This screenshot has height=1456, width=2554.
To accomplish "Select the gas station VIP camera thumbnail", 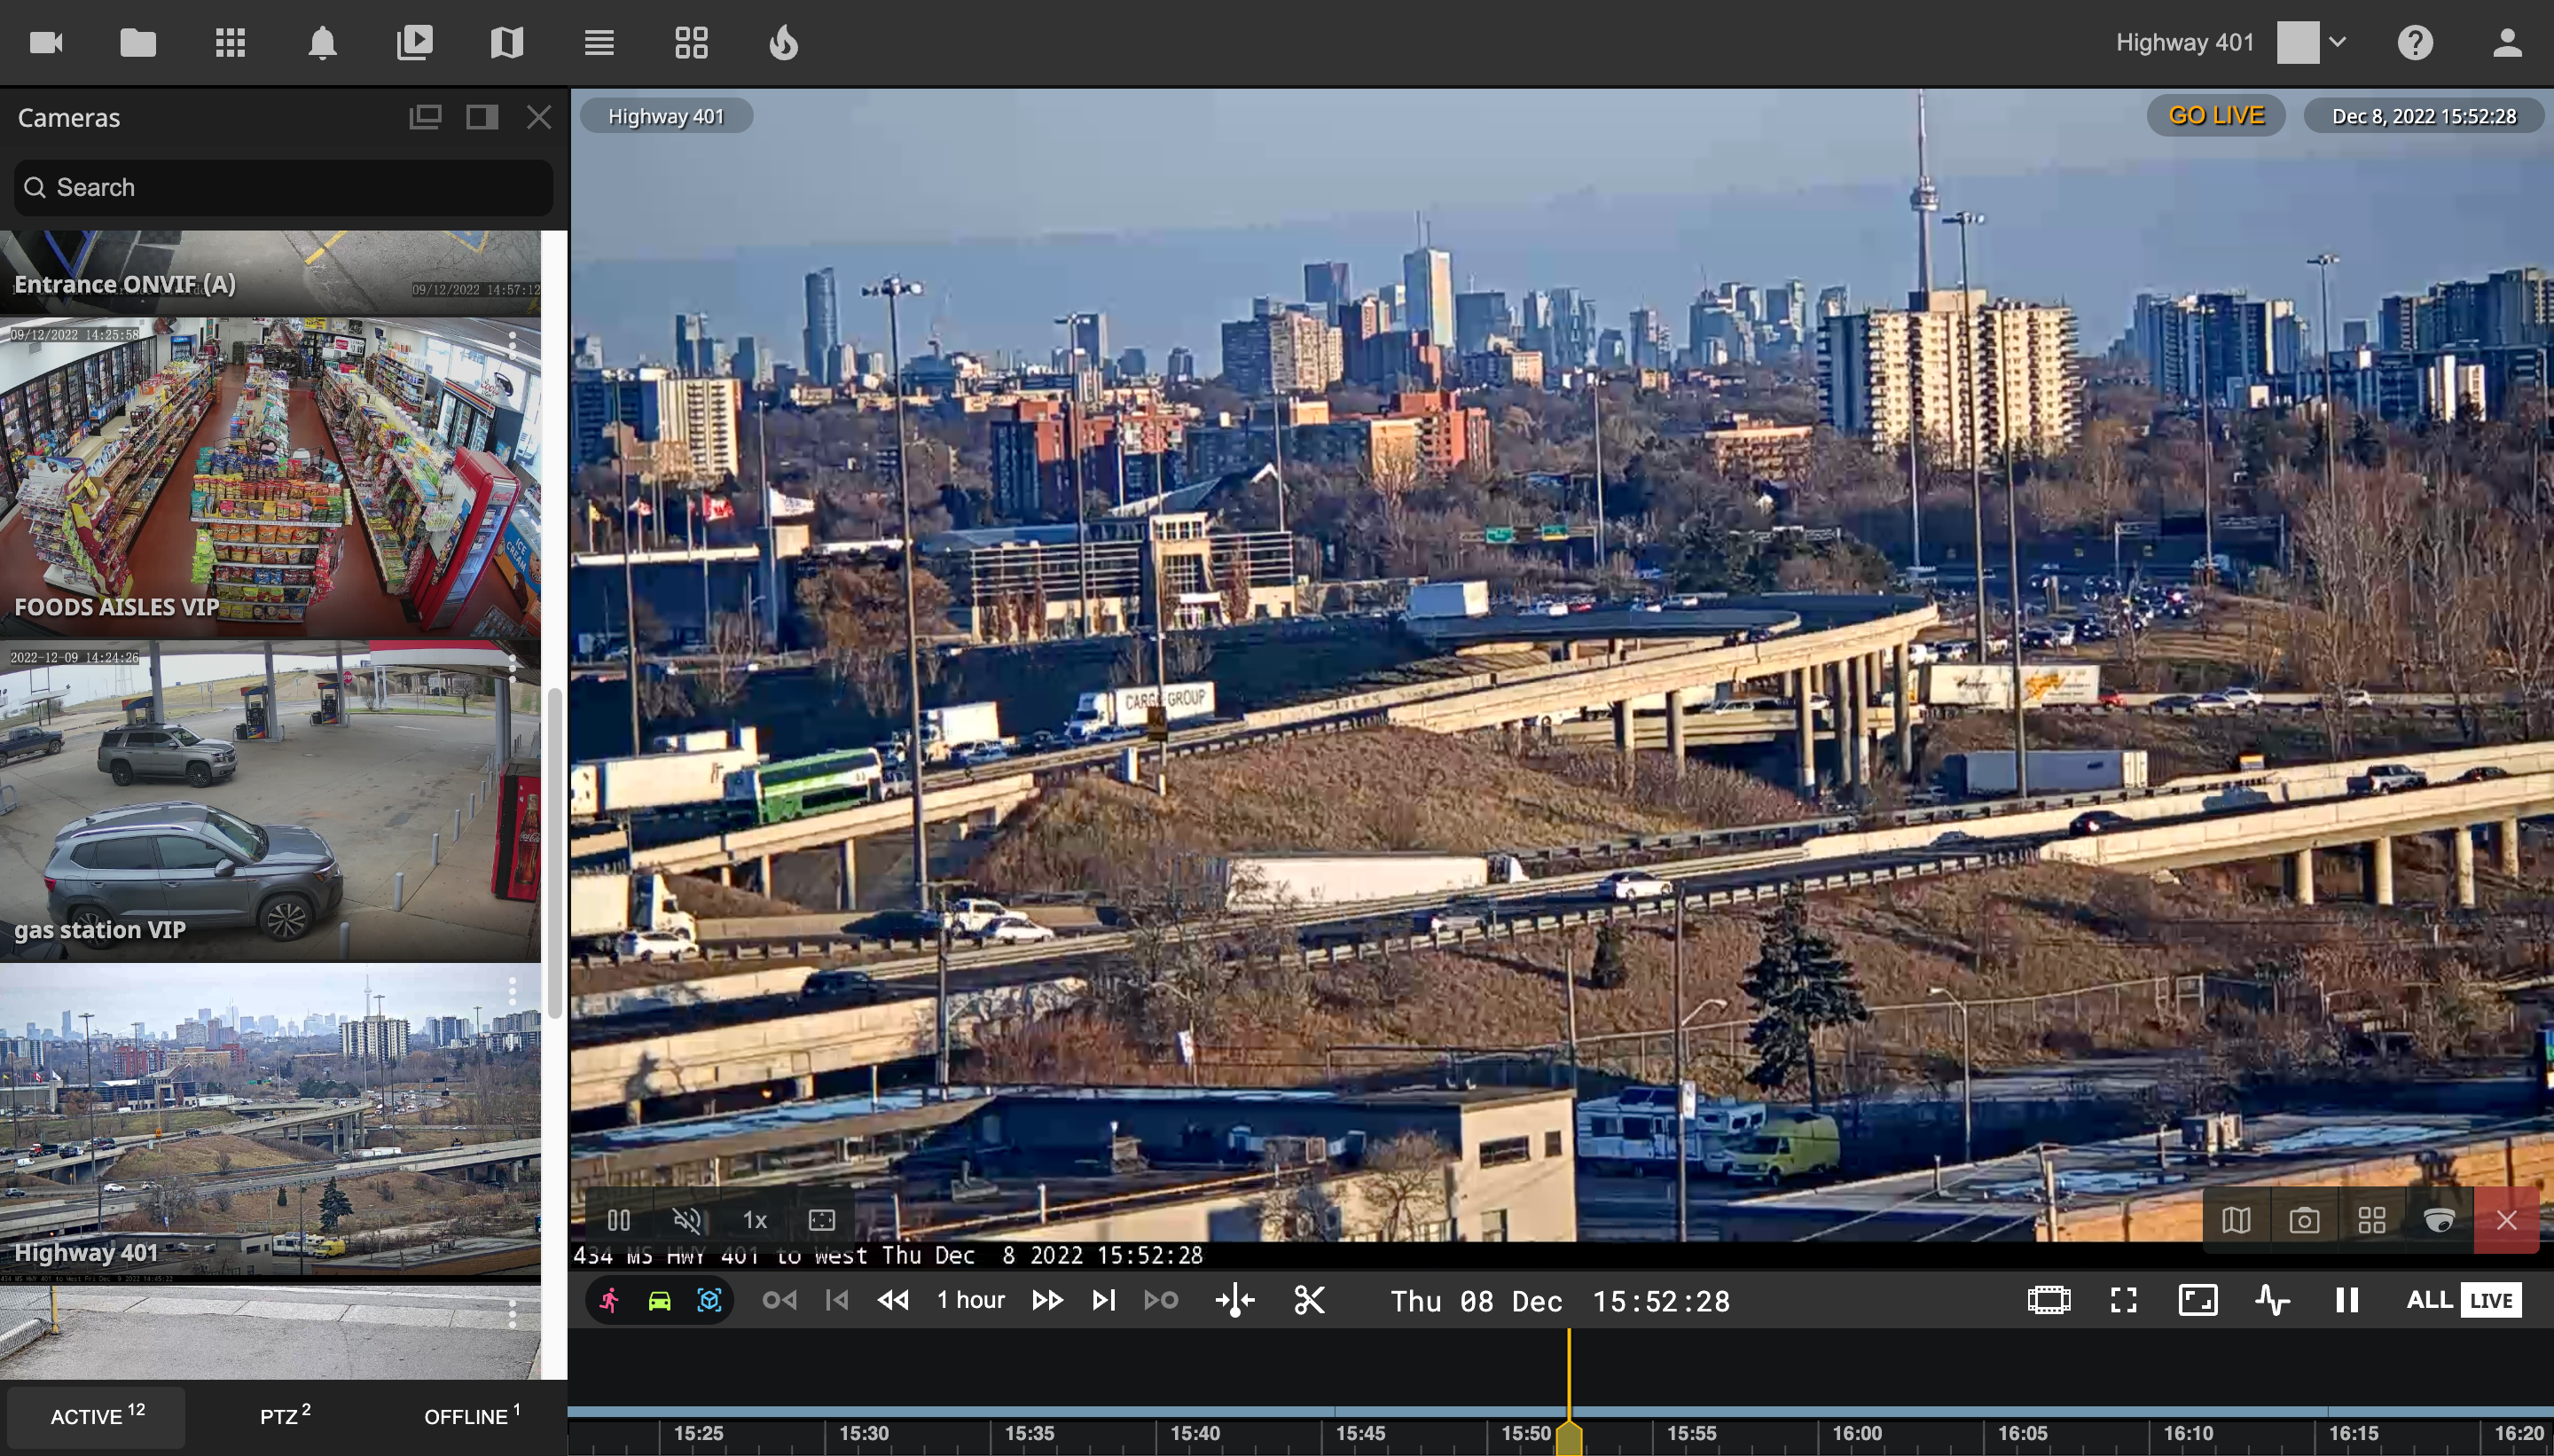I will tap(270, 802).
